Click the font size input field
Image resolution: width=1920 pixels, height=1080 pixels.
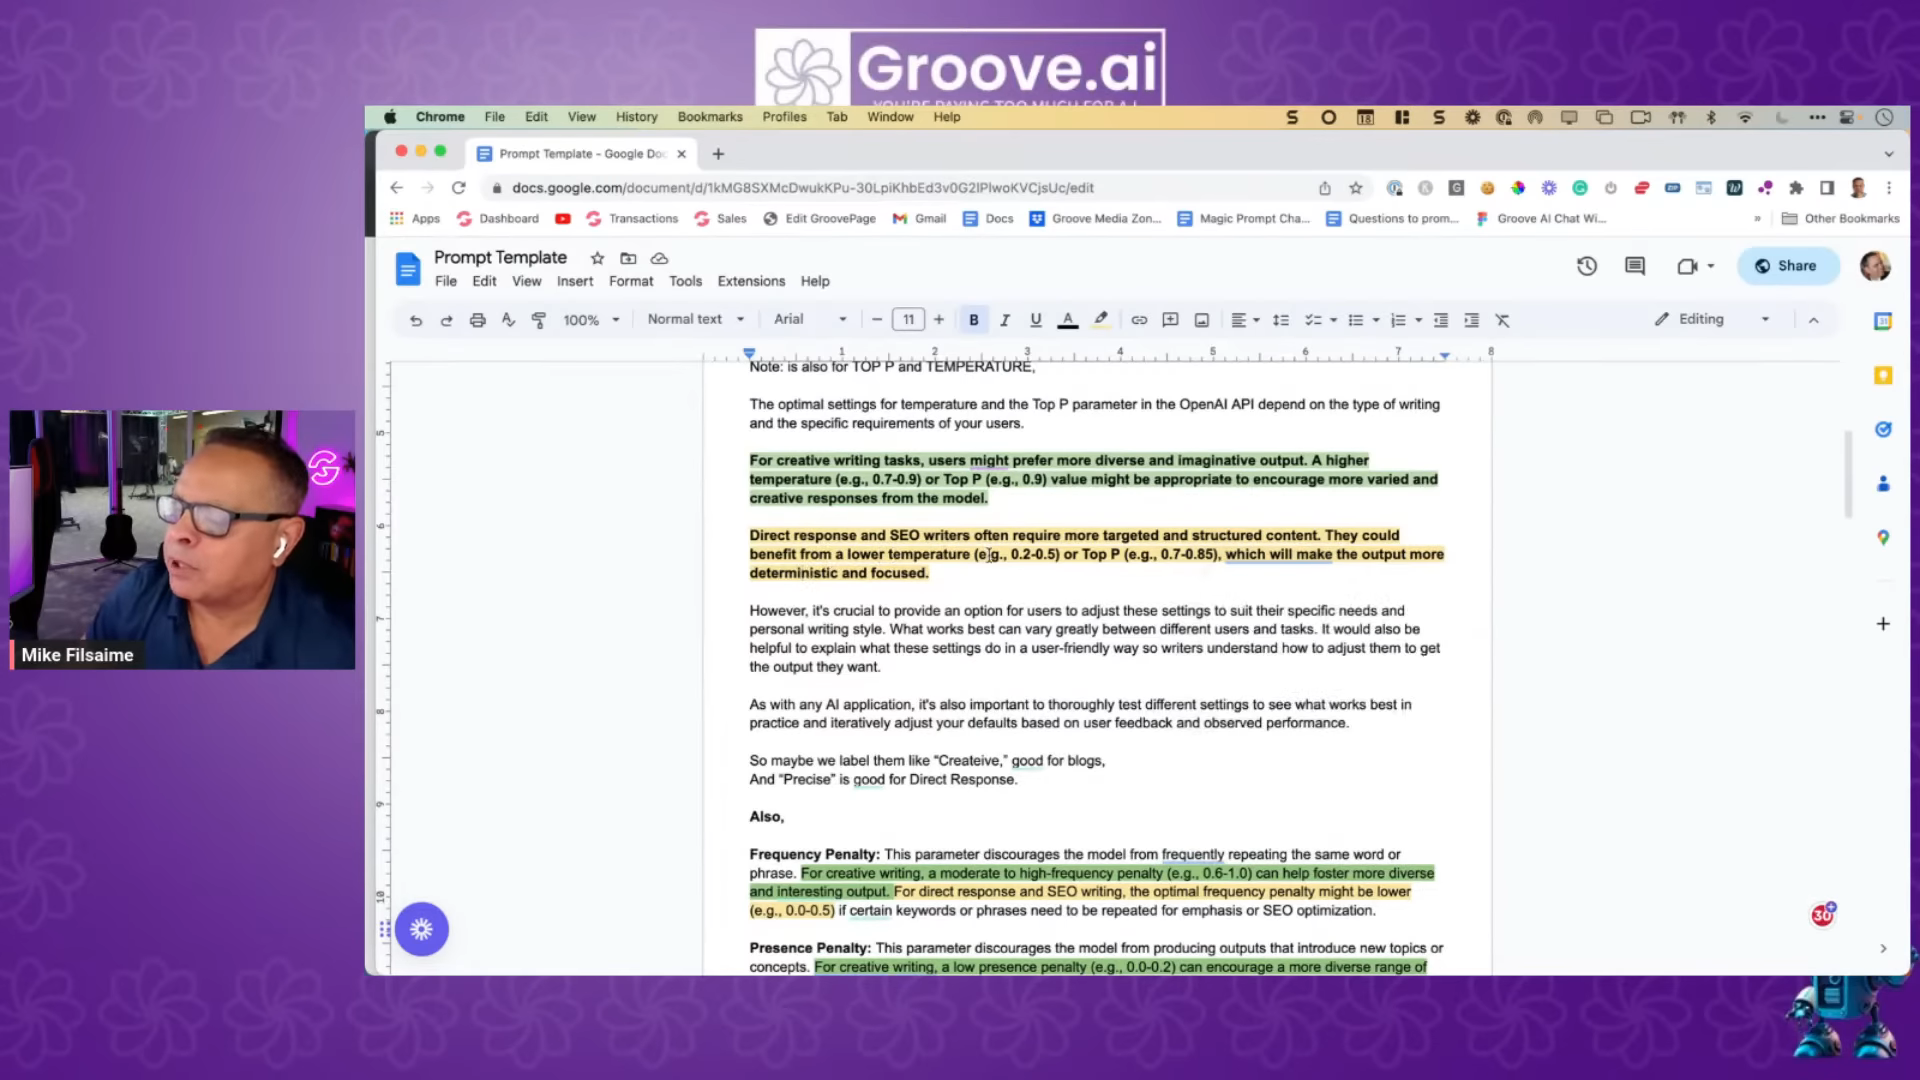point(908,320)
